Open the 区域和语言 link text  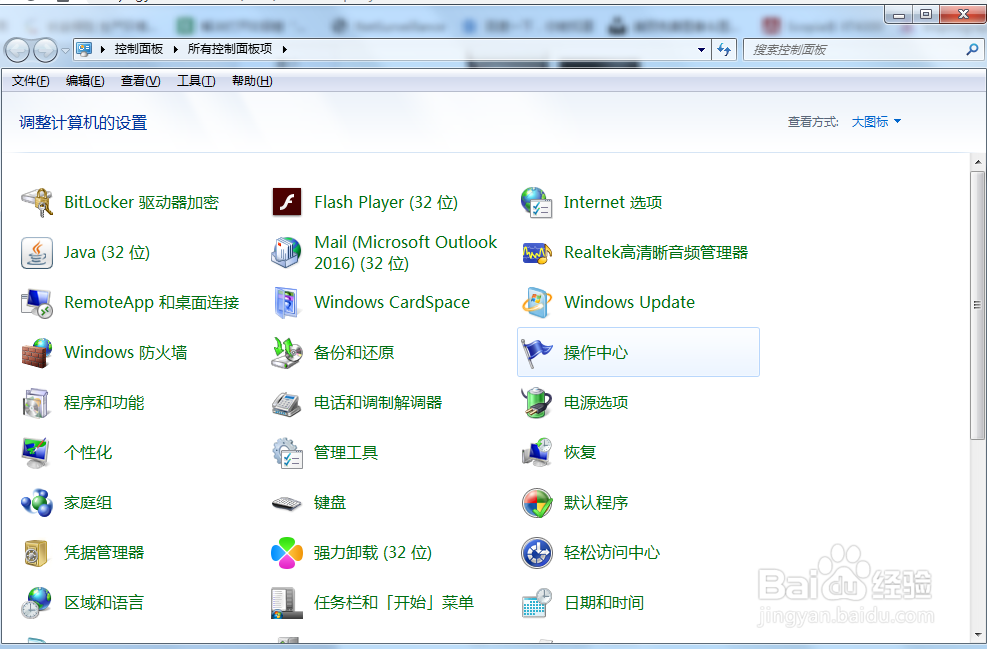104,603
